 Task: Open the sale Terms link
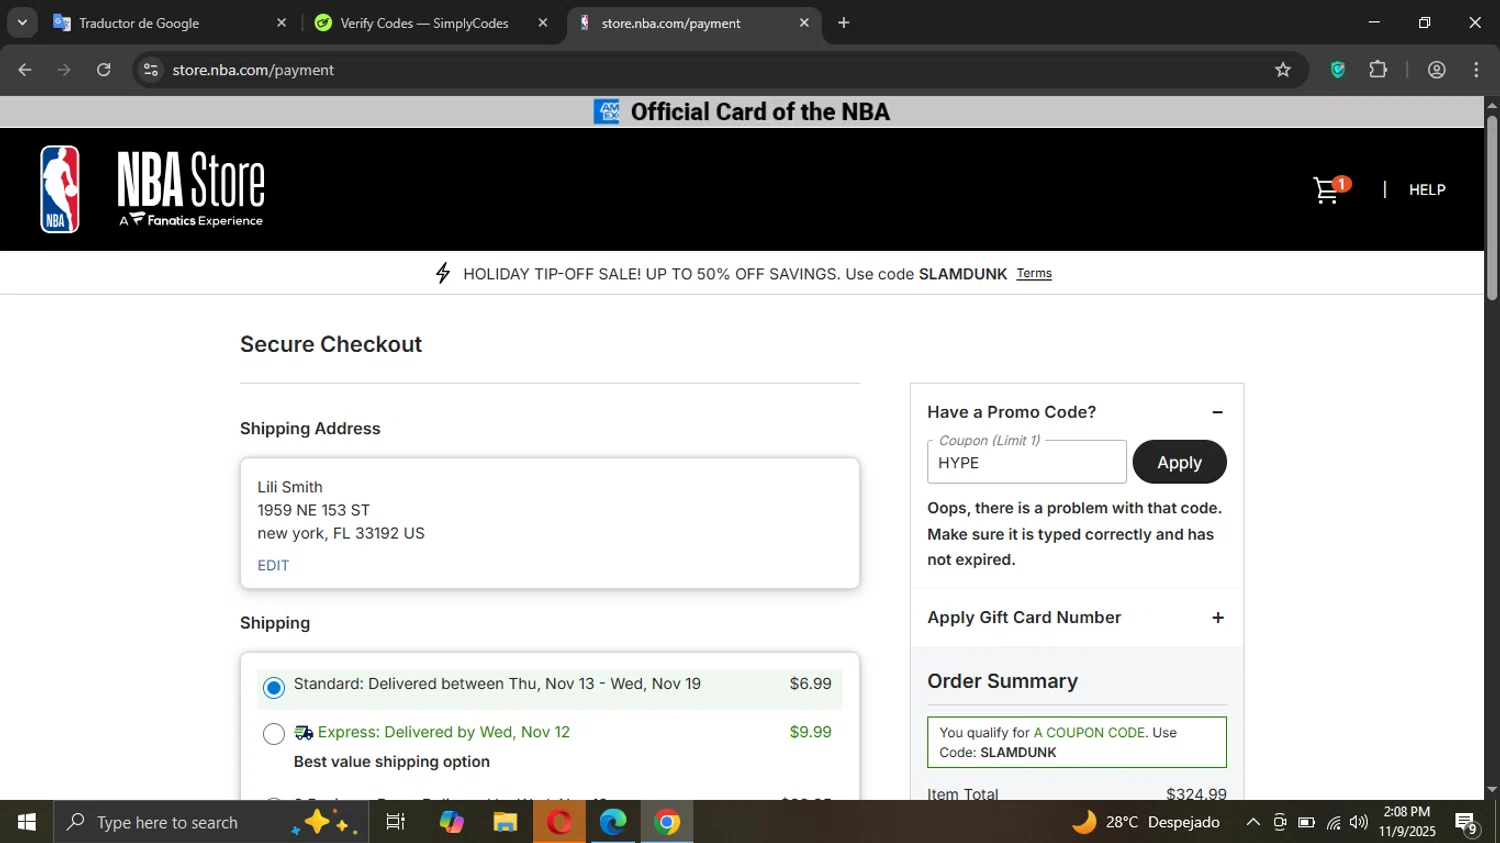1034,273
